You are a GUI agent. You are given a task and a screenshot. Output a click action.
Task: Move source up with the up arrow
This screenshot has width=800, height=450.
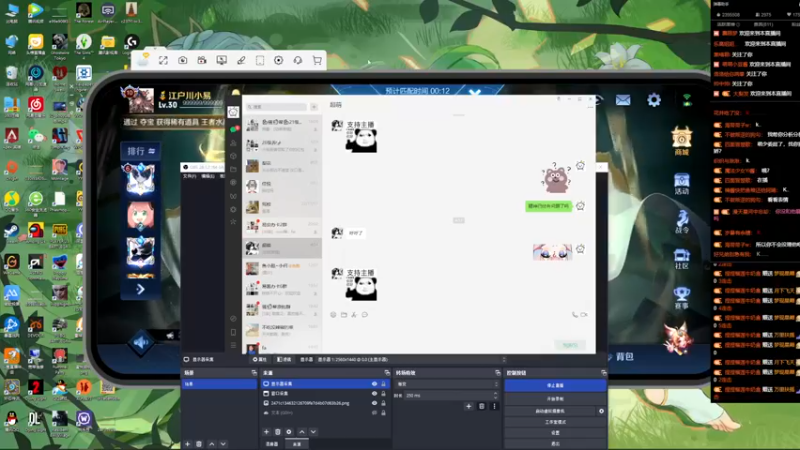coord(302,432)
